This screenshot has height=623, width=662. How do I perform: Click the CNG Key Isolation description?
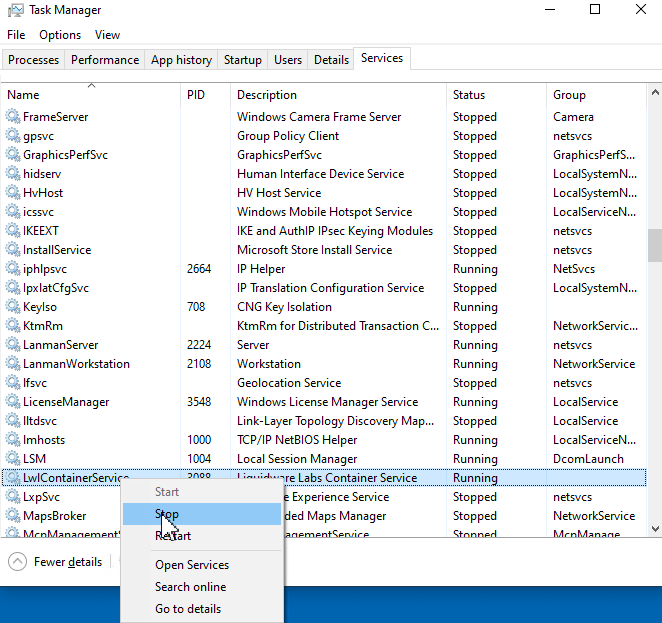284,306
